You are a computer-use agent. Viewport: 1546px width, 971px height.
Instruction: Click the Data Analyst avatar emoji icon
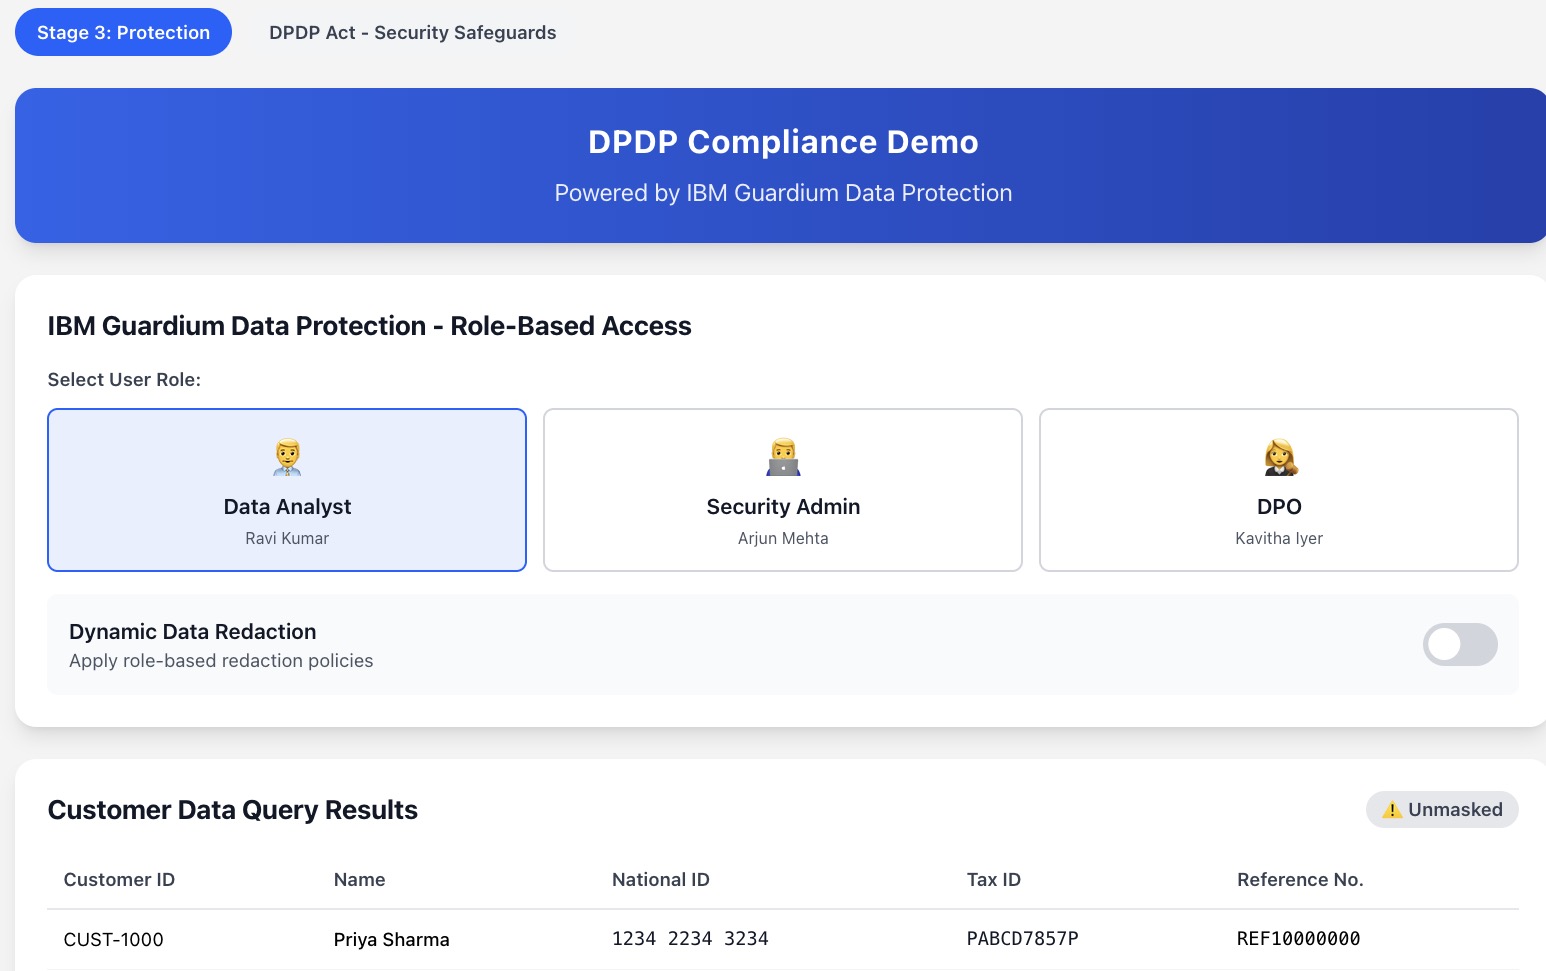point(287,457)
